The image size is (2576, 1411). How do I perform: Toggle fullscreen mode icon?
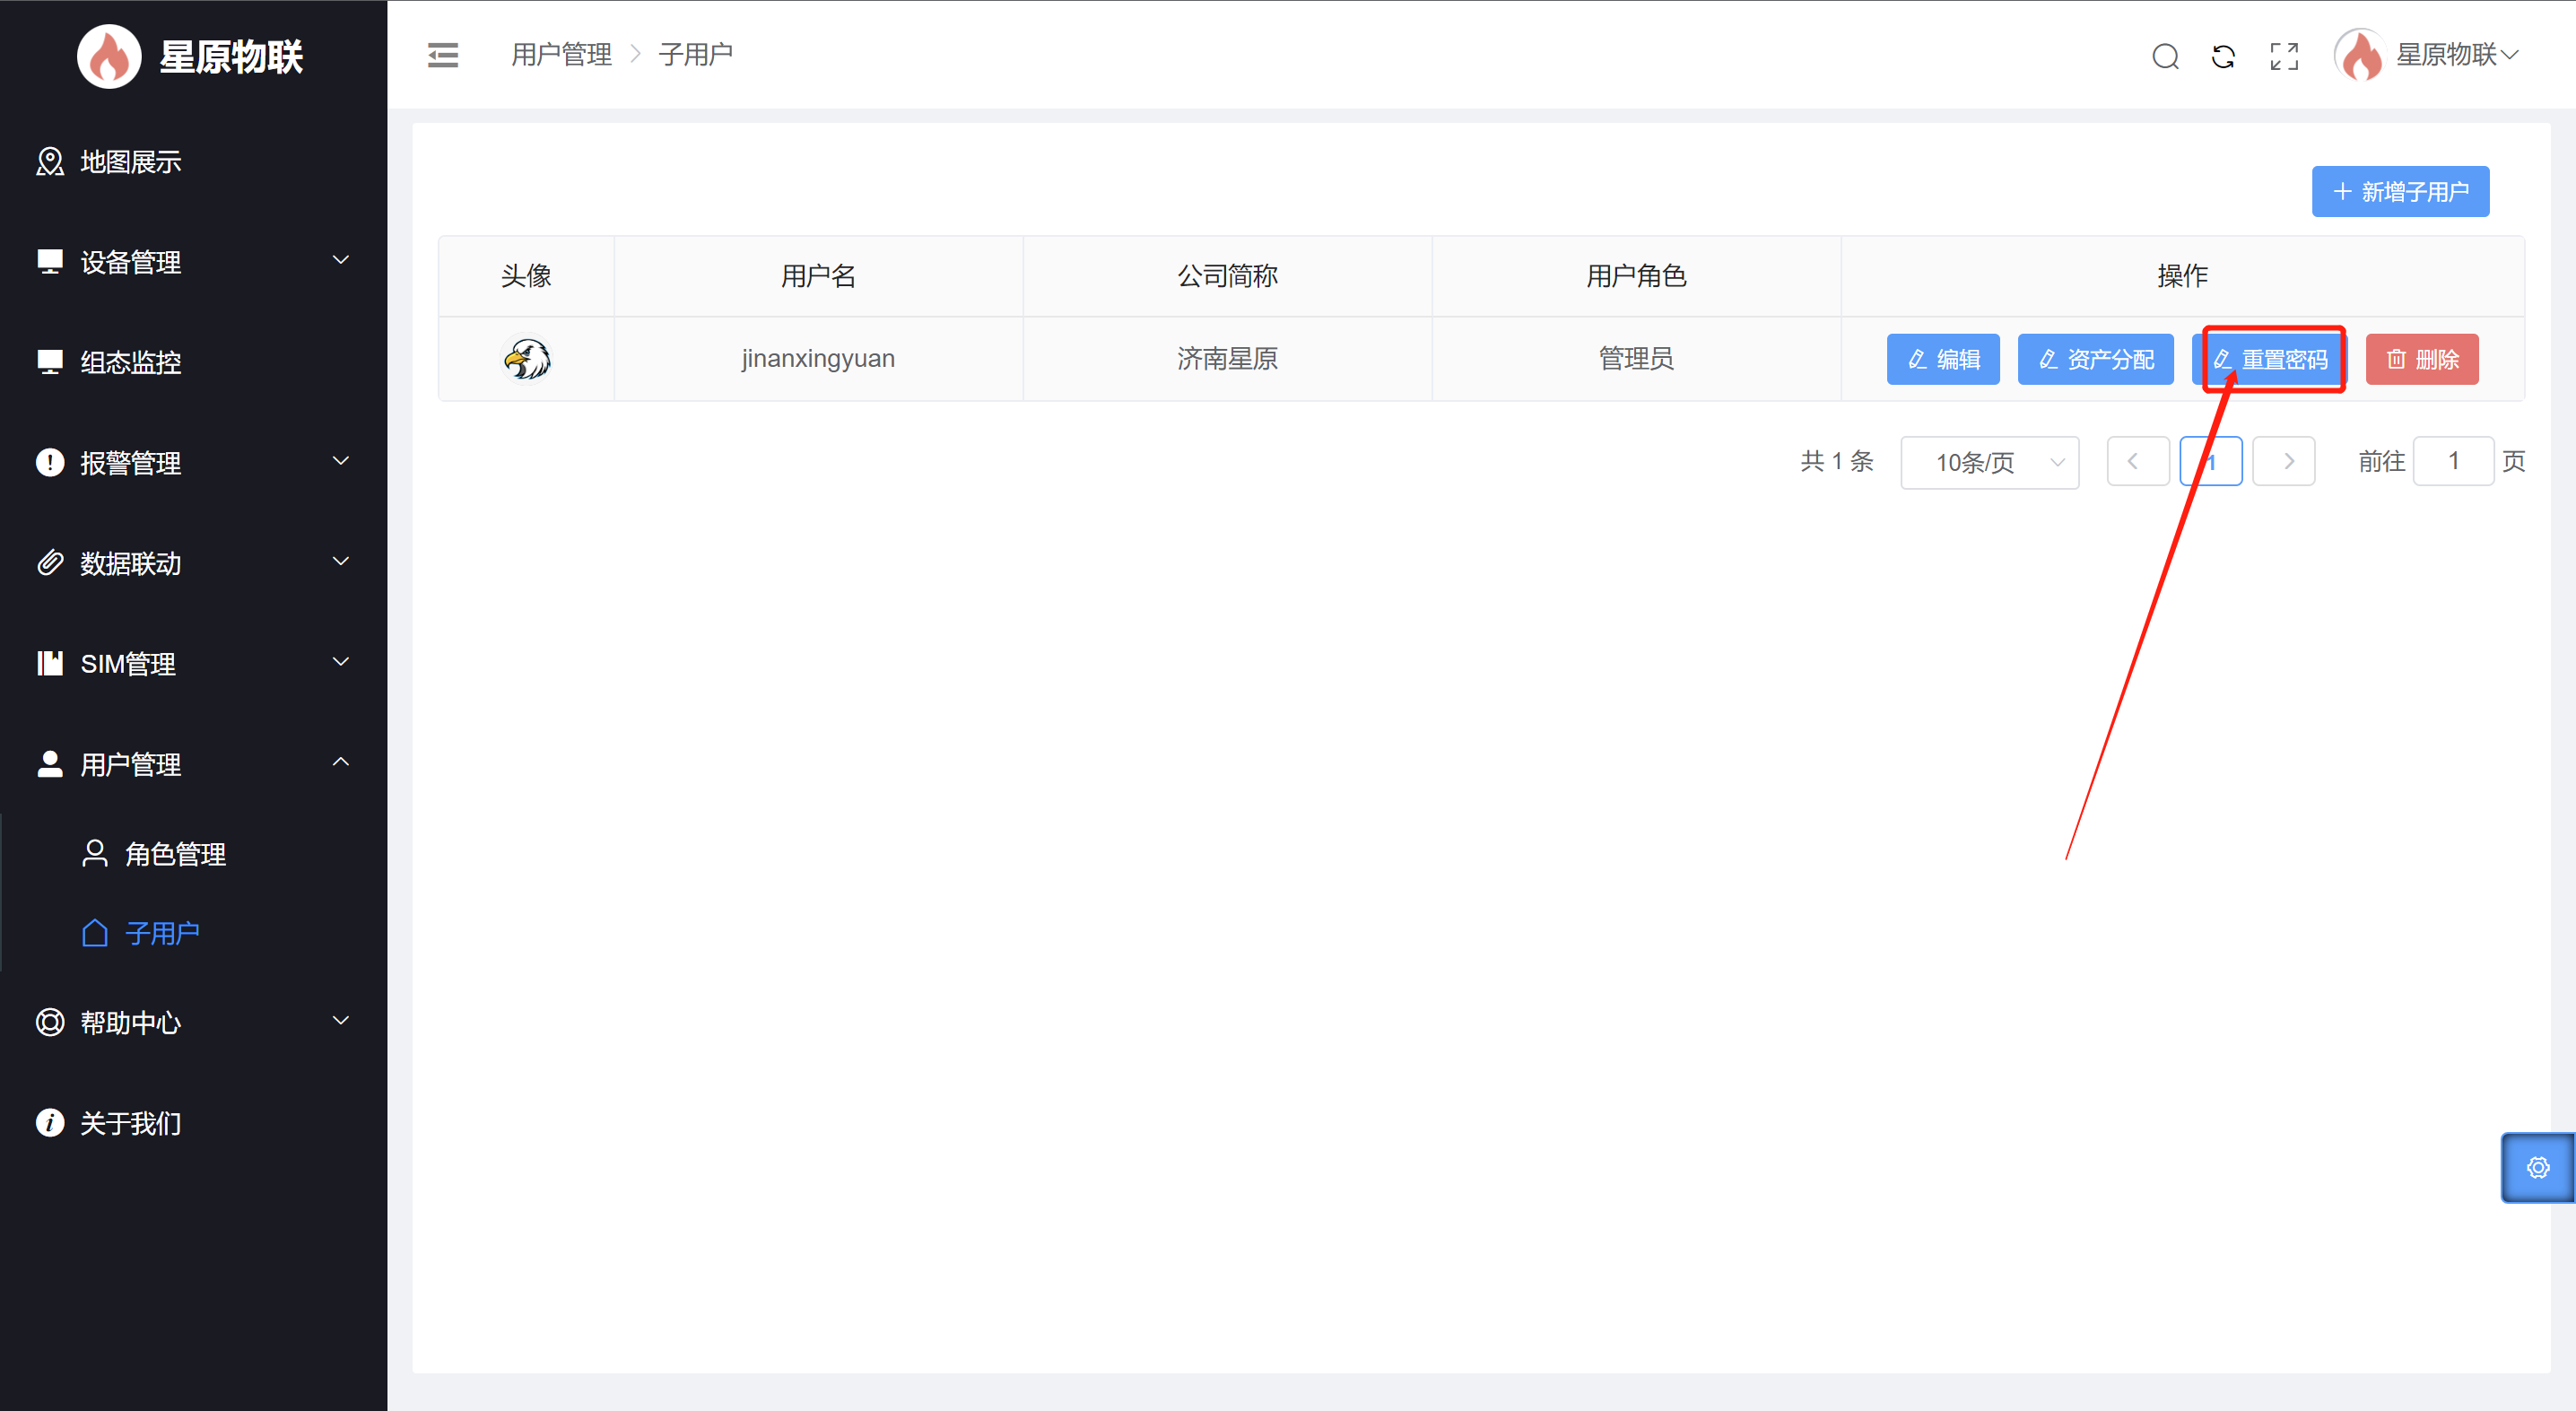coord(2284,56)
